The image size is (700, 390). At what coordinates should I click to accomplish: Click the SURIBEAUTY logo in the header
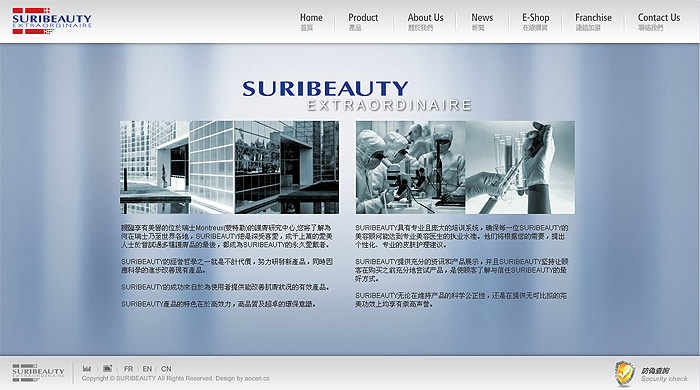point(52,21)
